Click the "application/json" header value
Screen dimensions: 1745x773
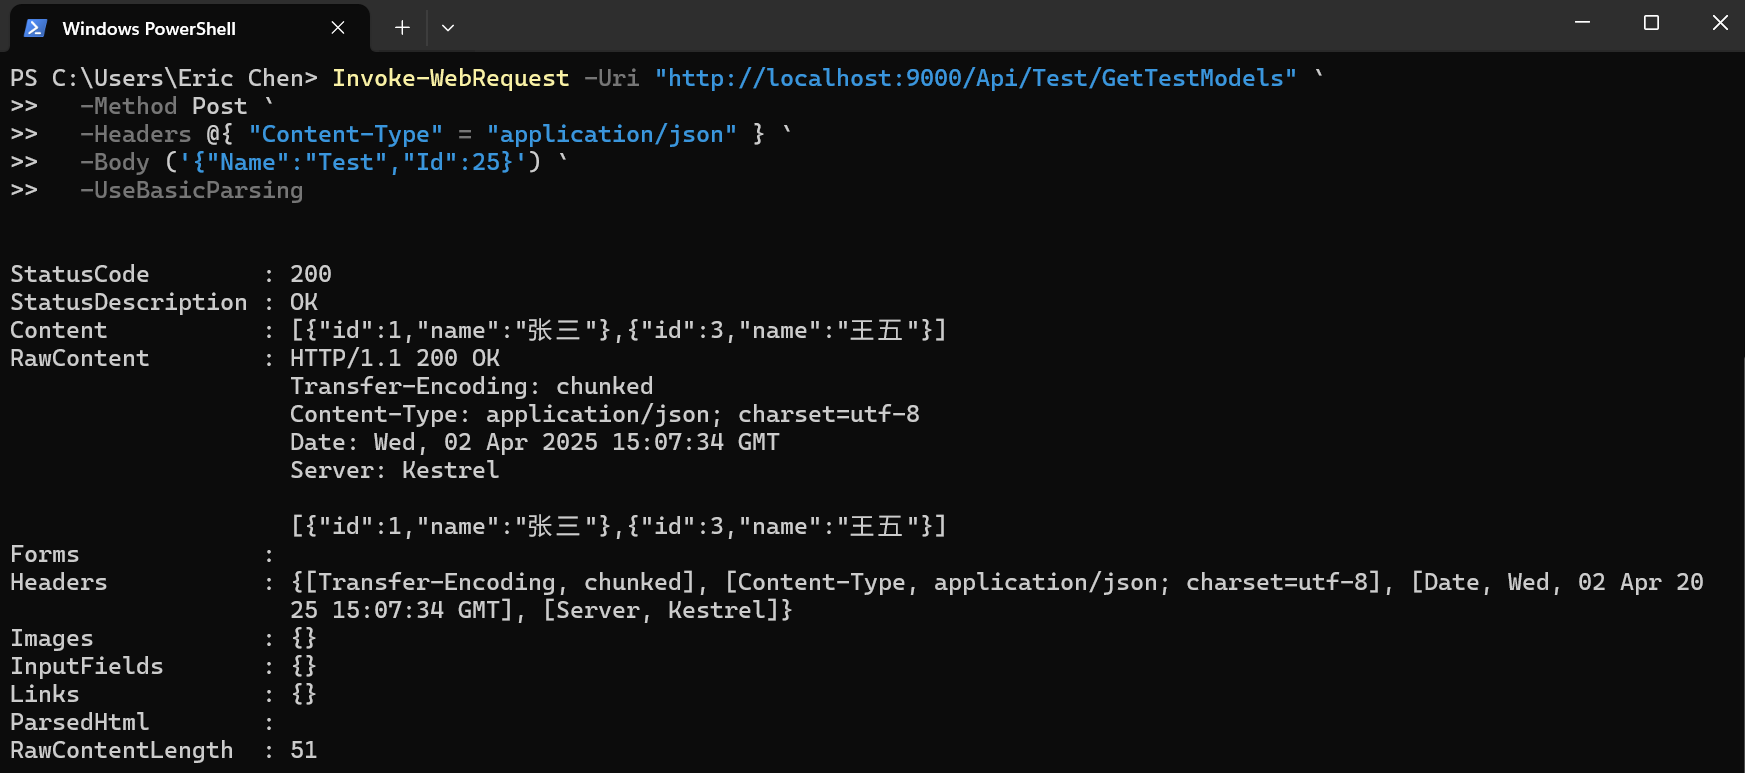[612, 134]
